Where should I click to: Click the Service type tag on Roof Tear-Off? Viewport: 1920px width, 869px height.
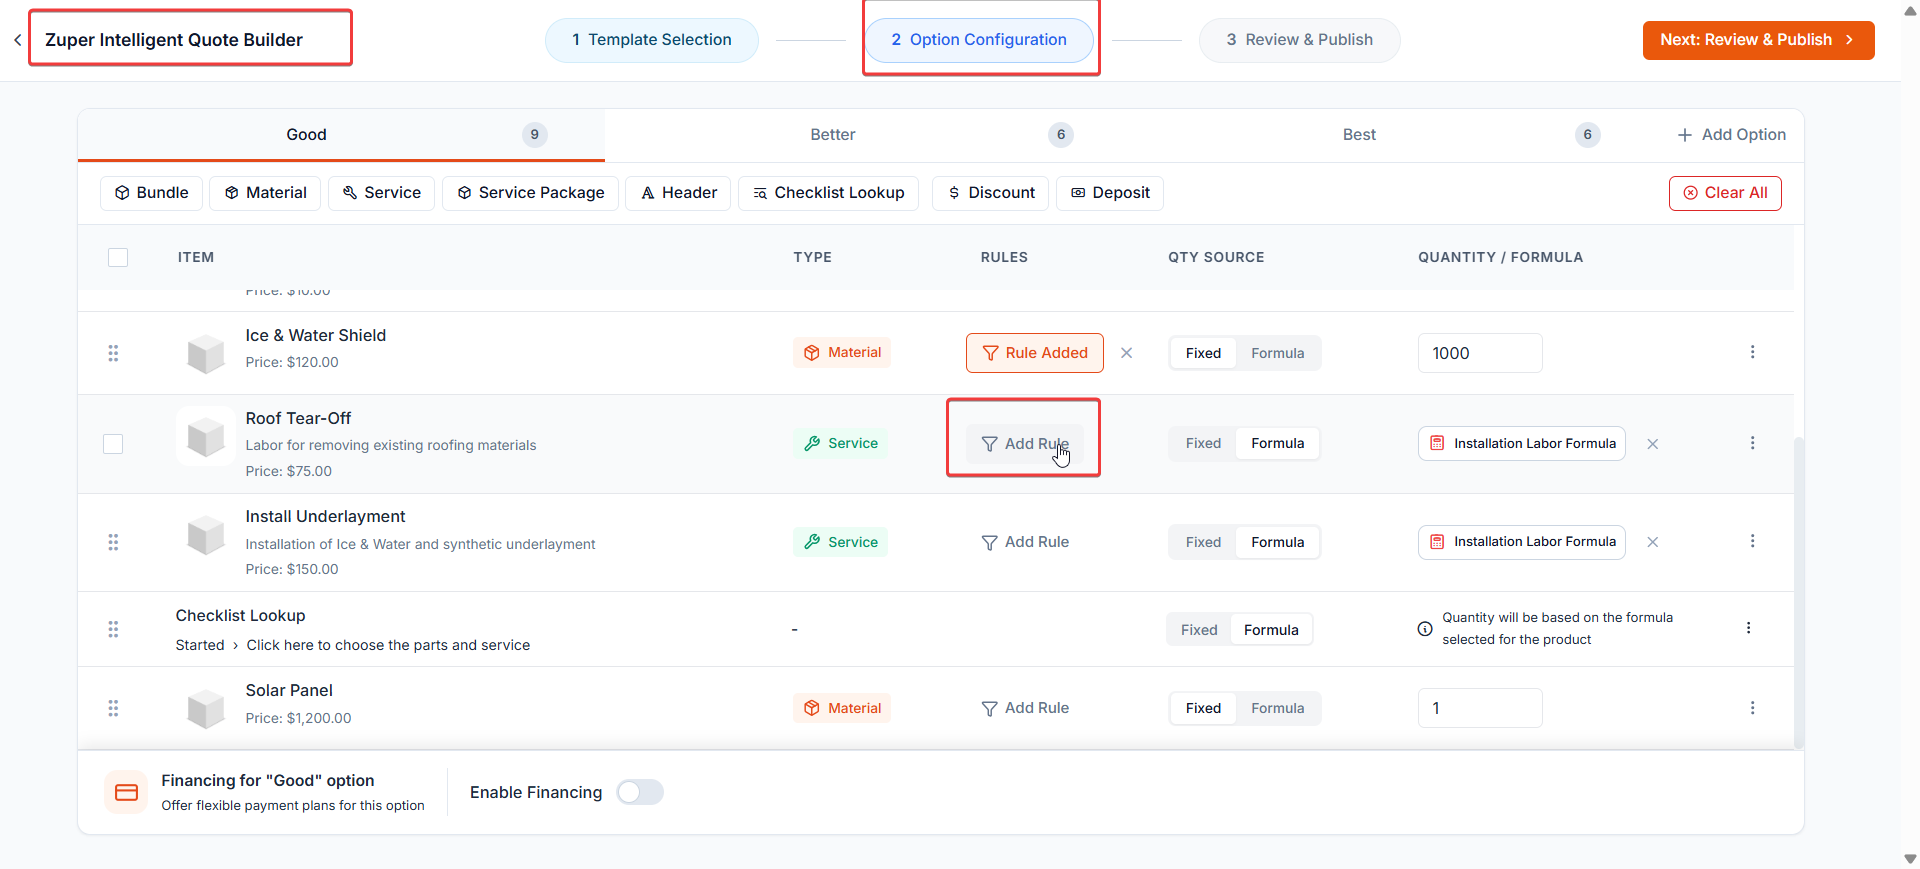[841, 443]
